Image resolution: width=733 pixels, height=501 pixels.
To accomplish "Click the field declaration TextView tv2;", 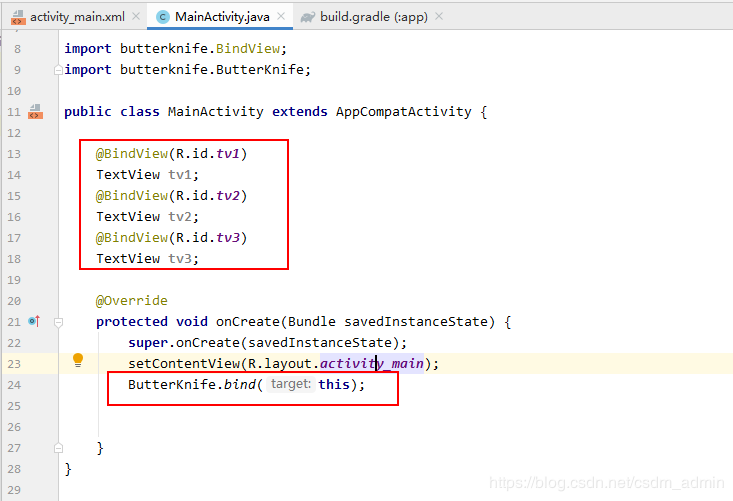I will [148, 217].
